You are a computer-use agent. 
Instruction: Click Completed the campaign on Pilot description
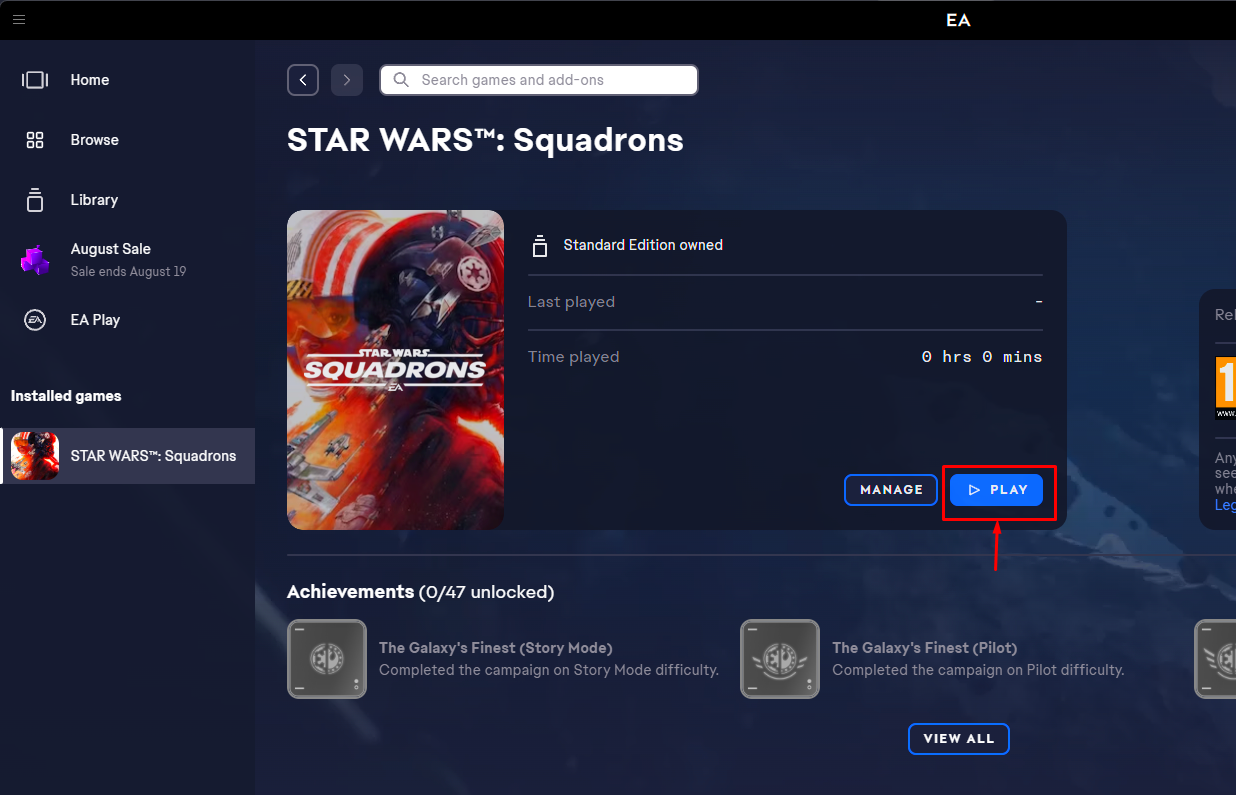click(978, 670)
